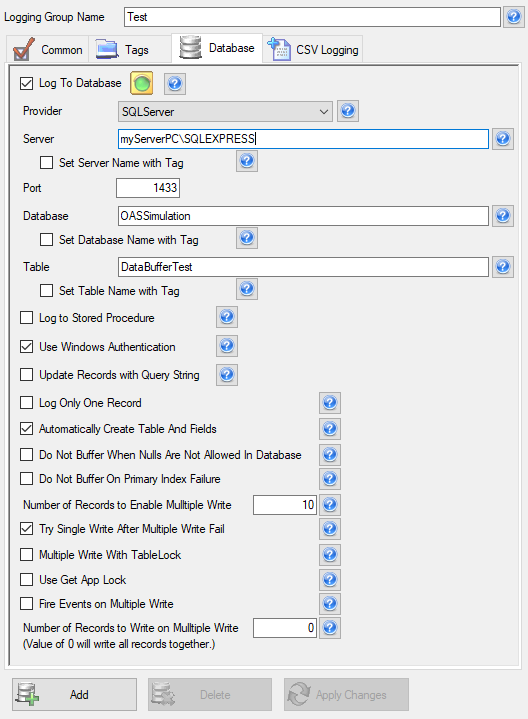This screenshot has height=719, width=528.
Task: Open help for Log To Database
Action: coord(175,83)
